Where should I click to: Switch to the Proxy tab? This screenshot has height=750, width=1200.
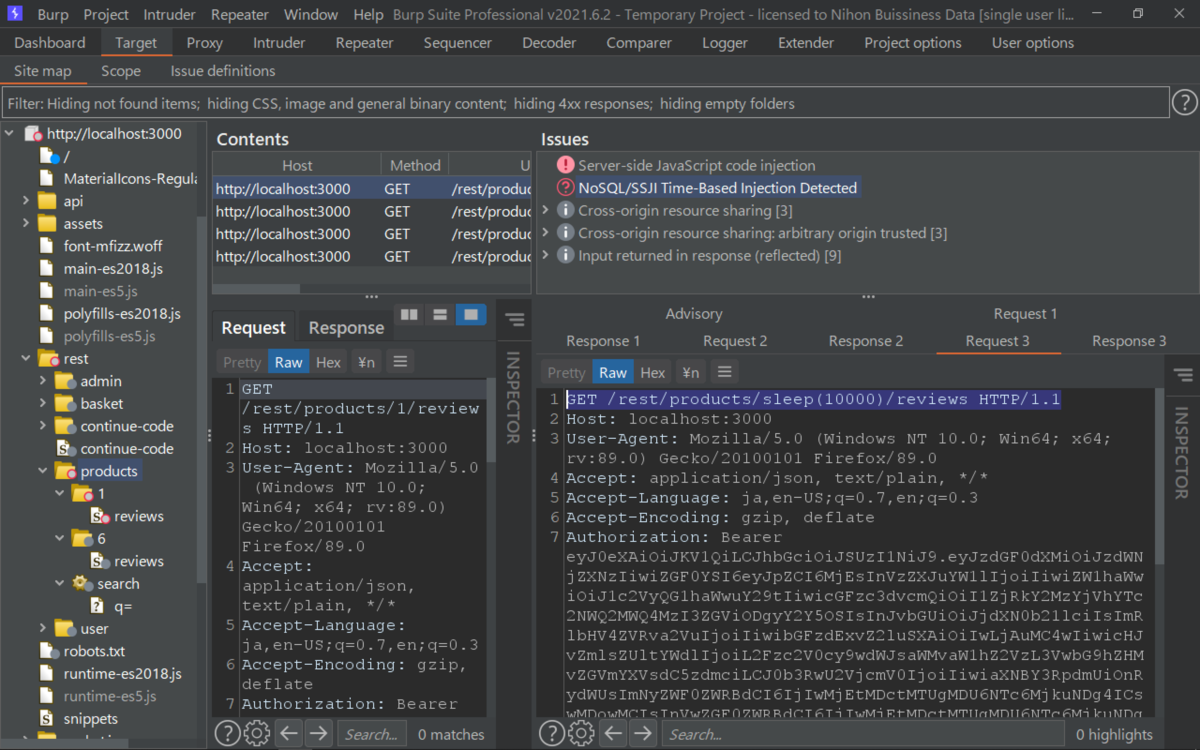205,43
